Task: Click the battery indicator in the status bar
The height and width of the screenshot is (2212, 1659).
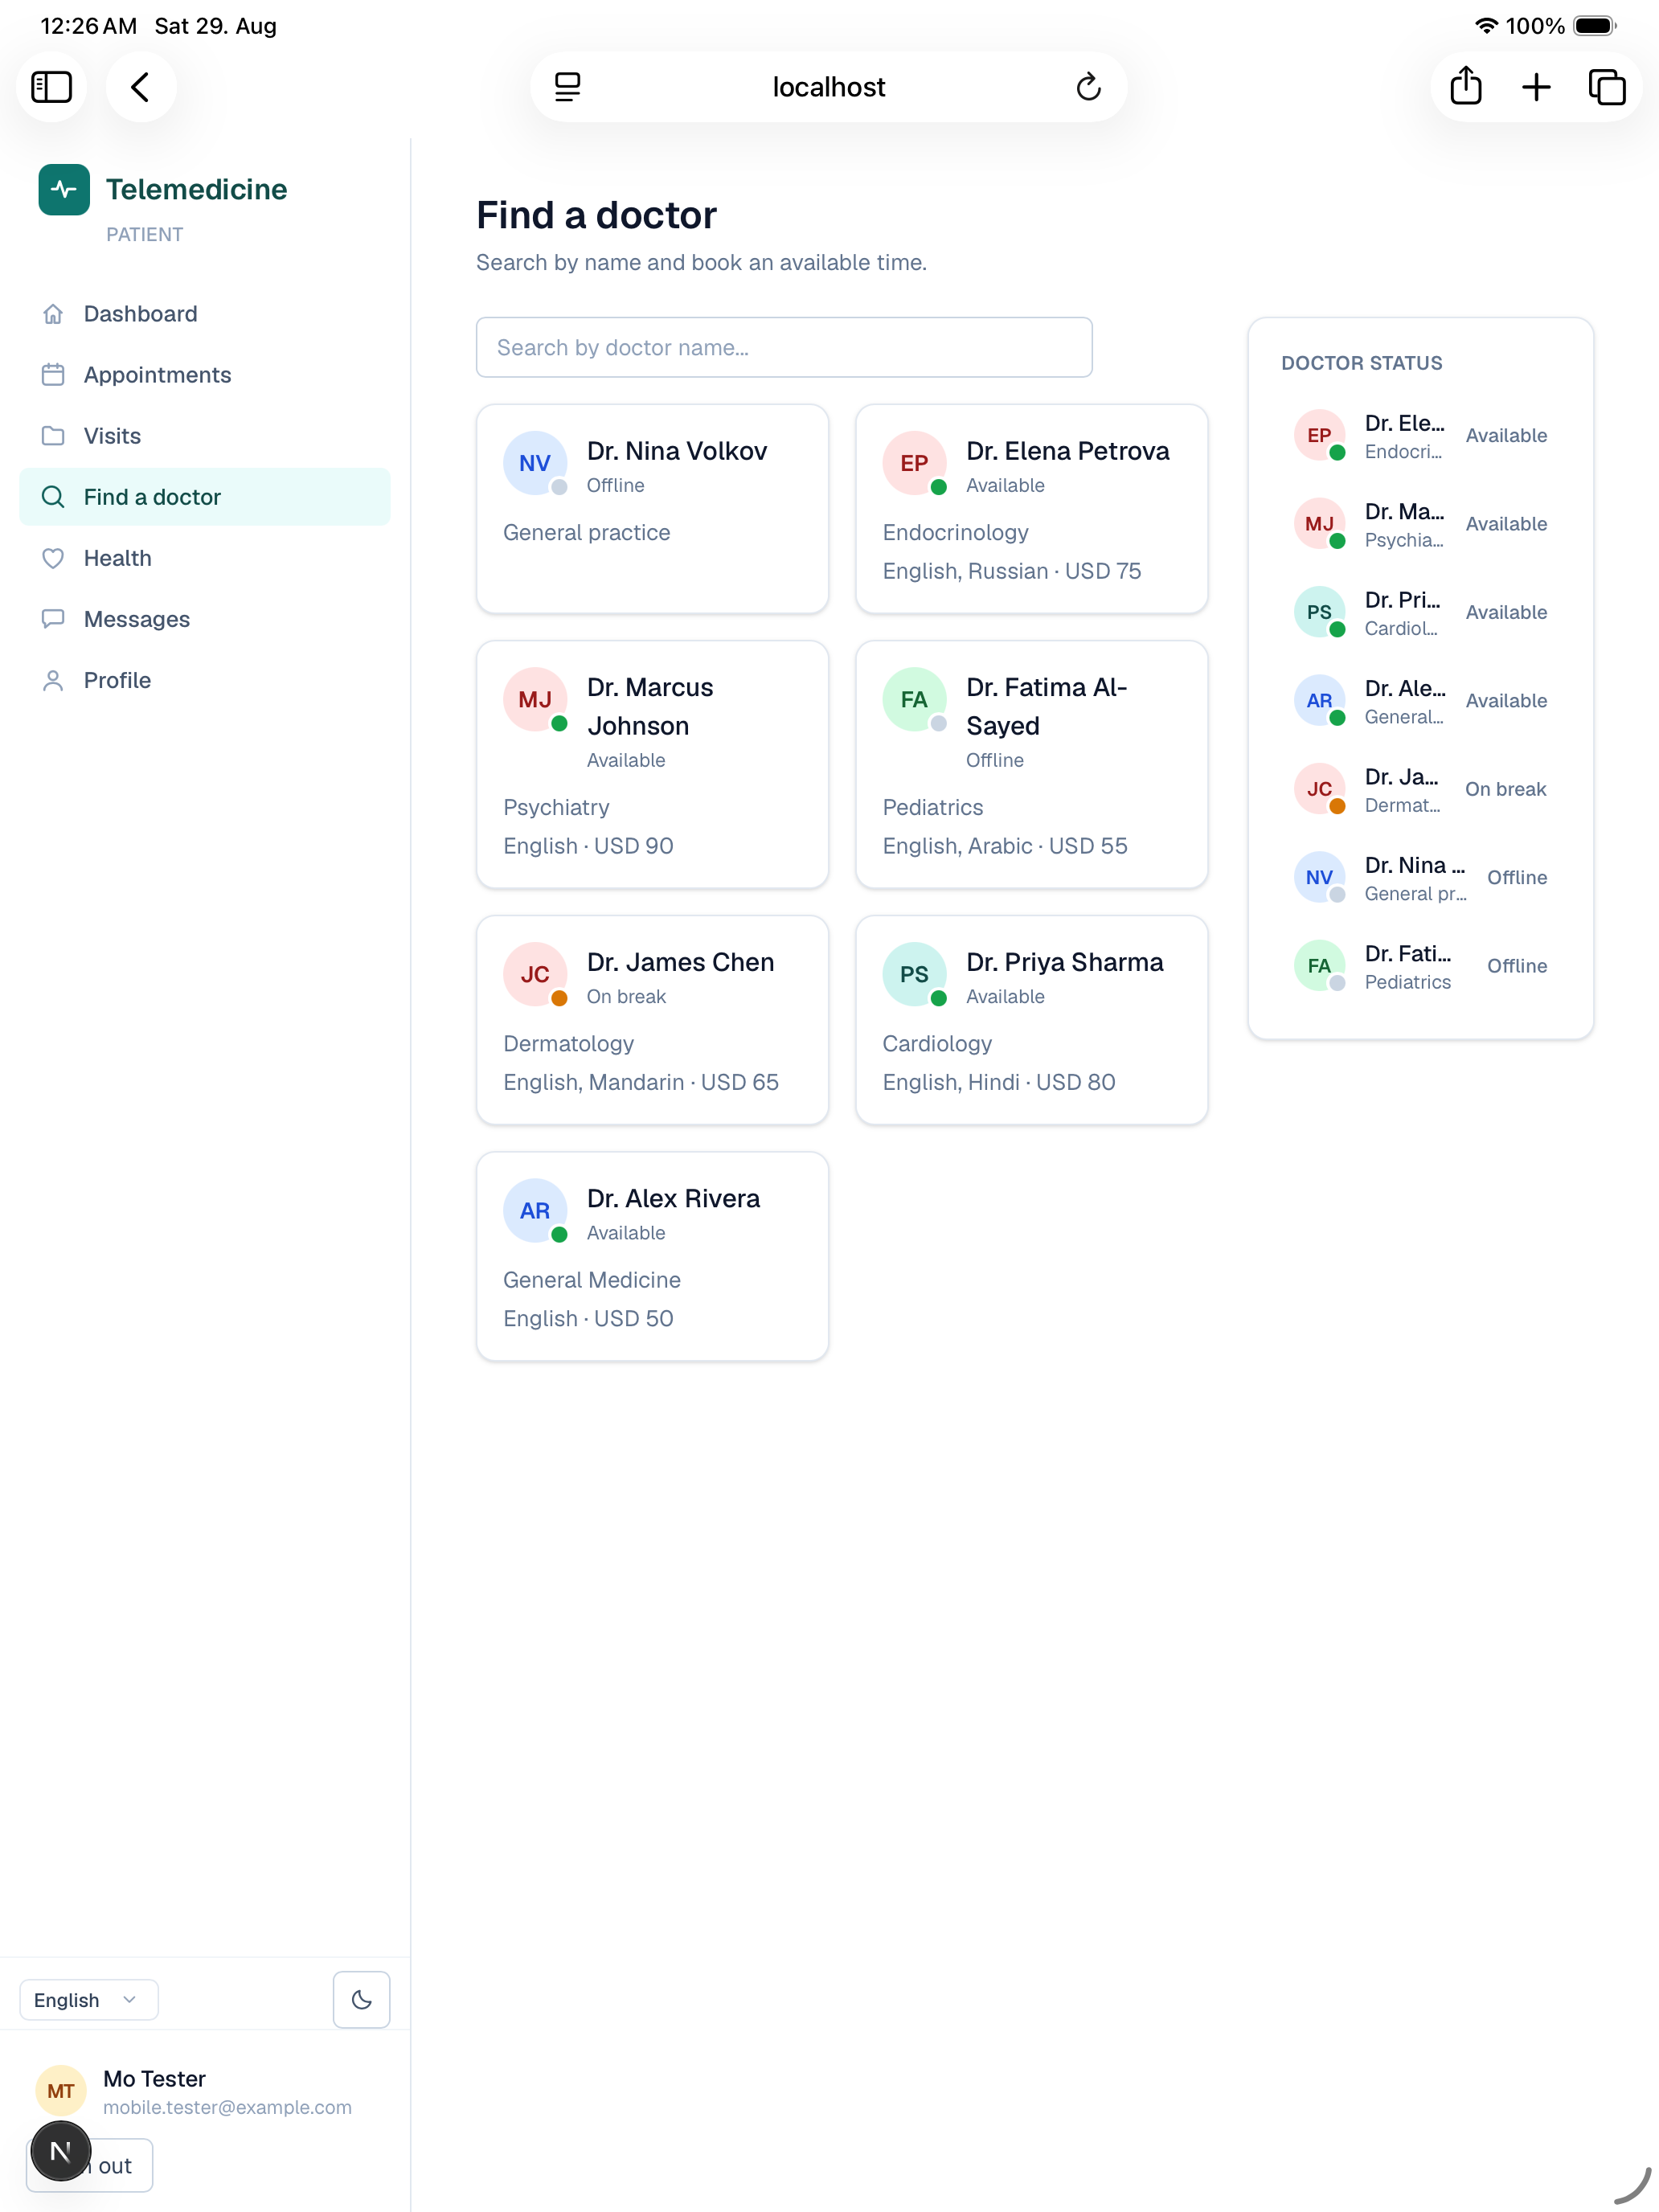Action: tap(1594, 26)
